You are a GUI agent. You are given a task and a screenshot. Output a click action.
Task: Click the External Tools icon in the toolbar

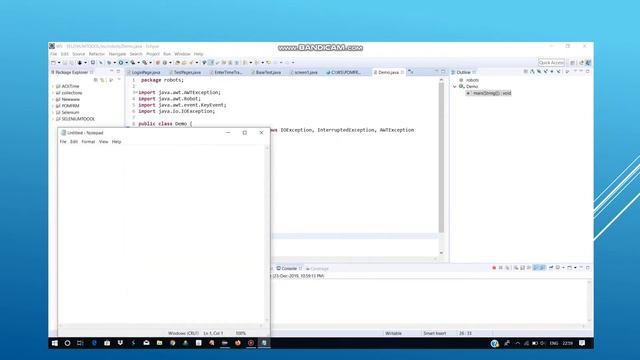144,62
